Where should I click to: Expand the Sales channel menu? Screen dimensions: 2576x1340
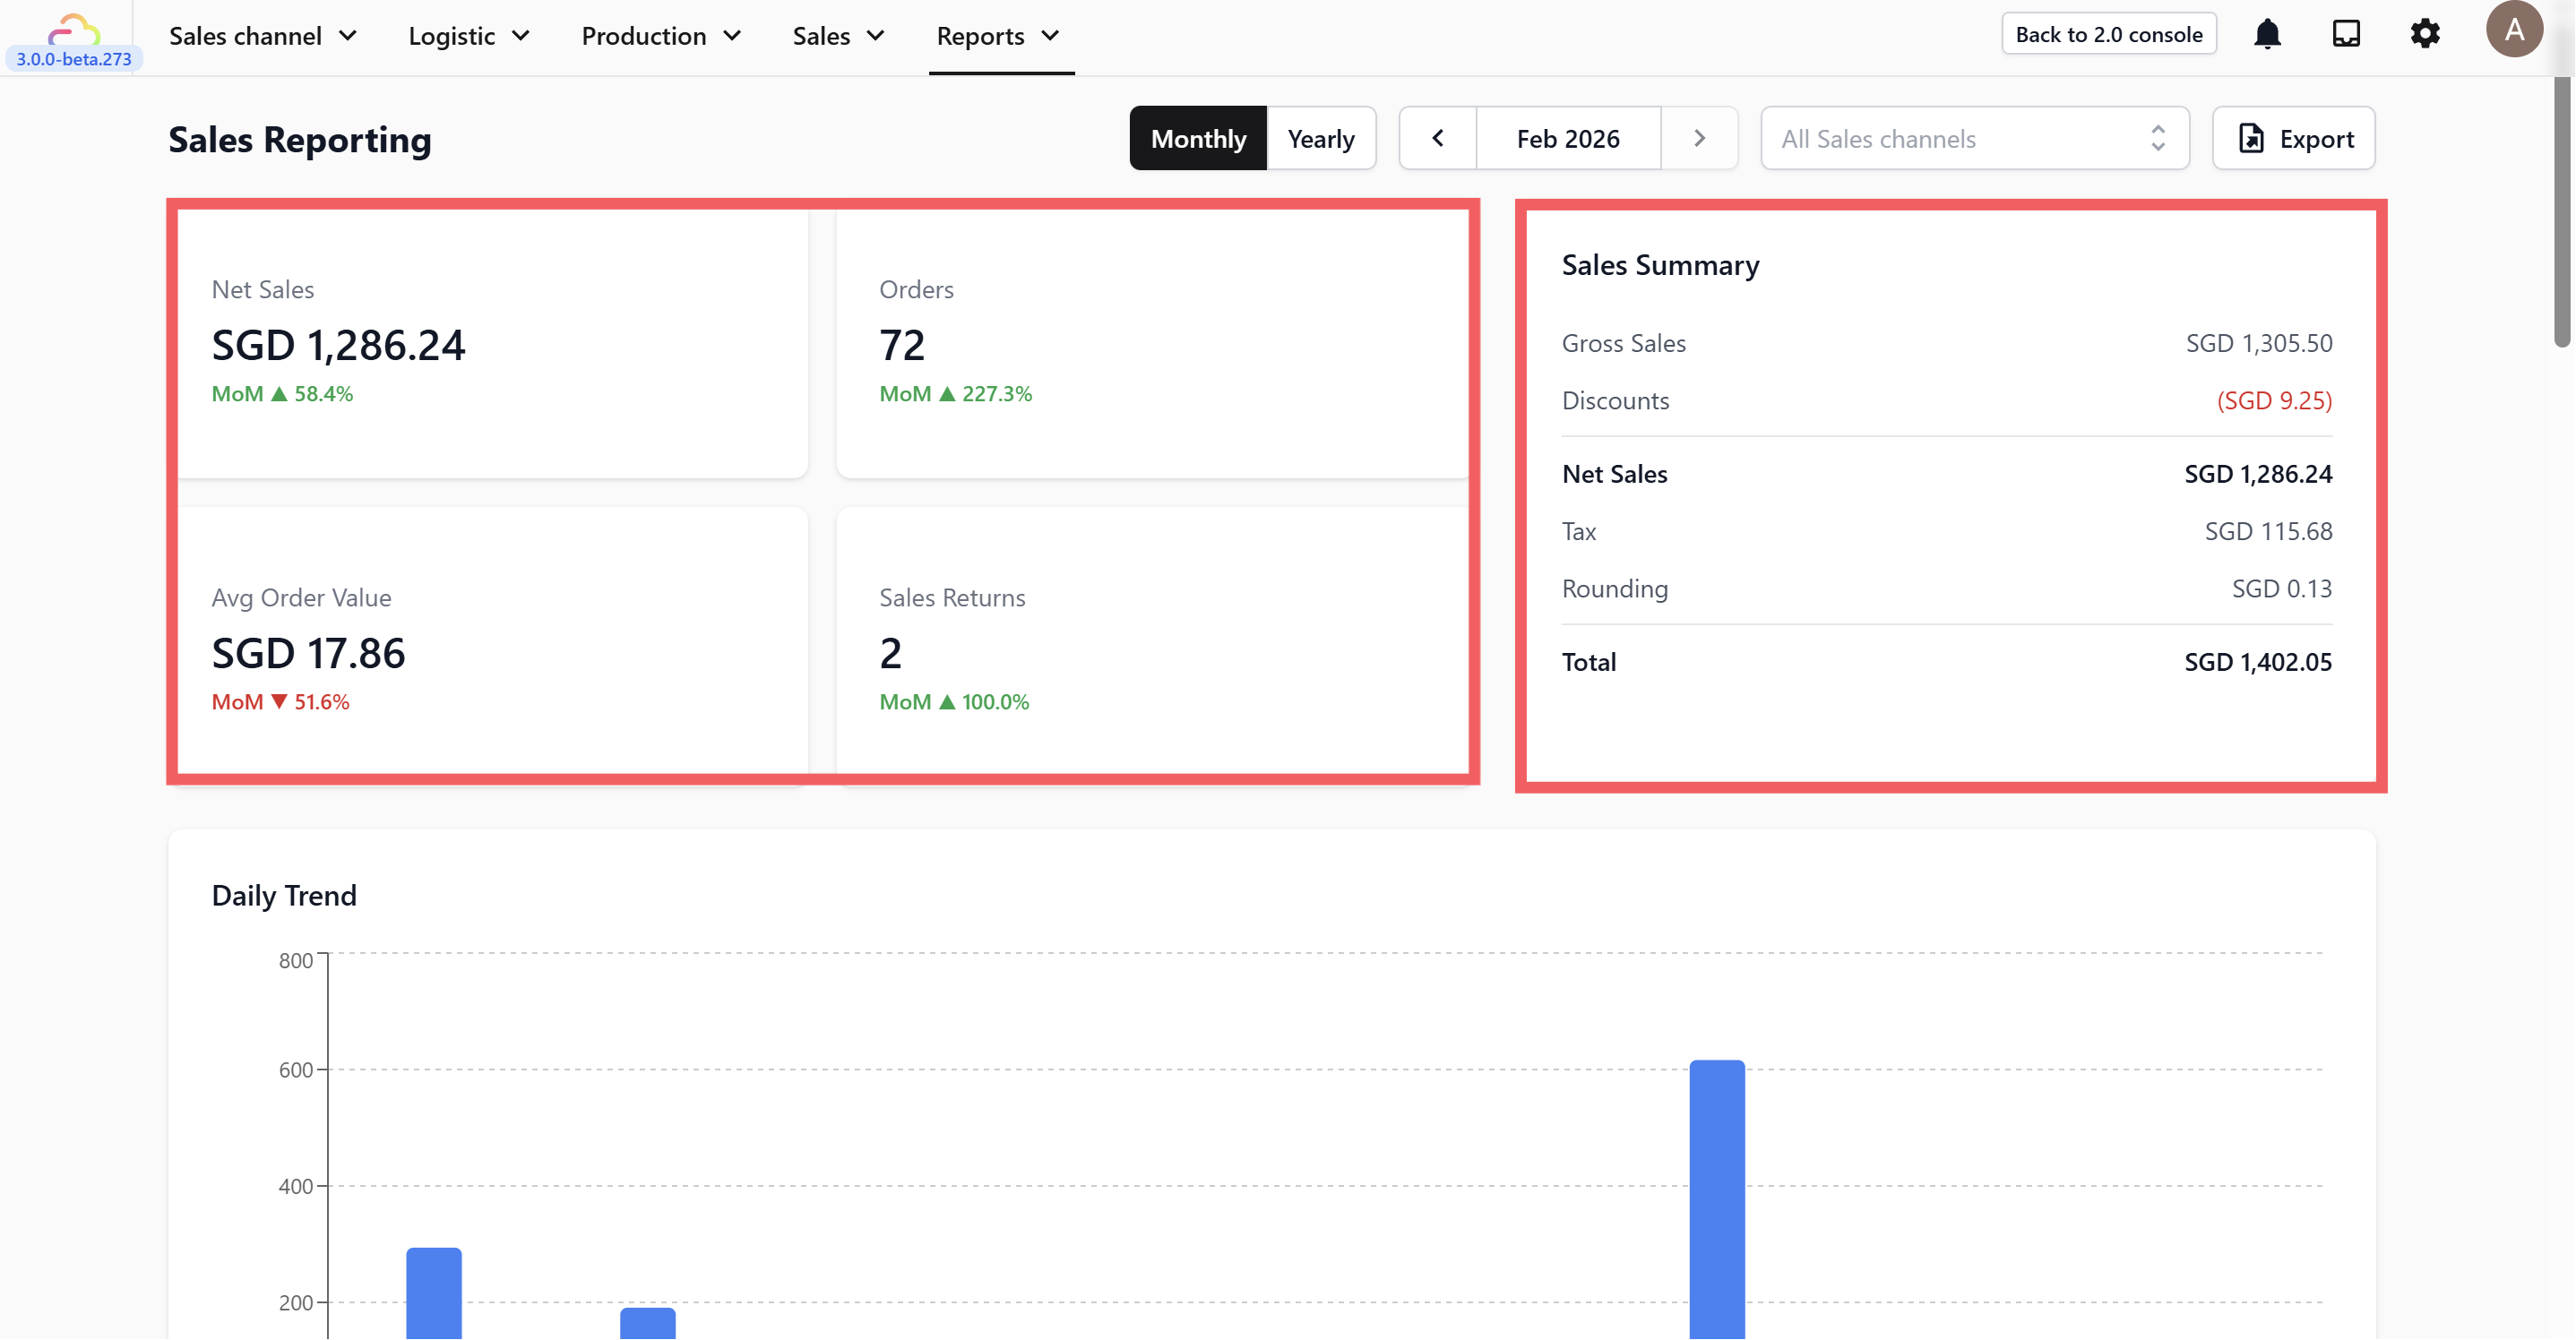[263, 36]
